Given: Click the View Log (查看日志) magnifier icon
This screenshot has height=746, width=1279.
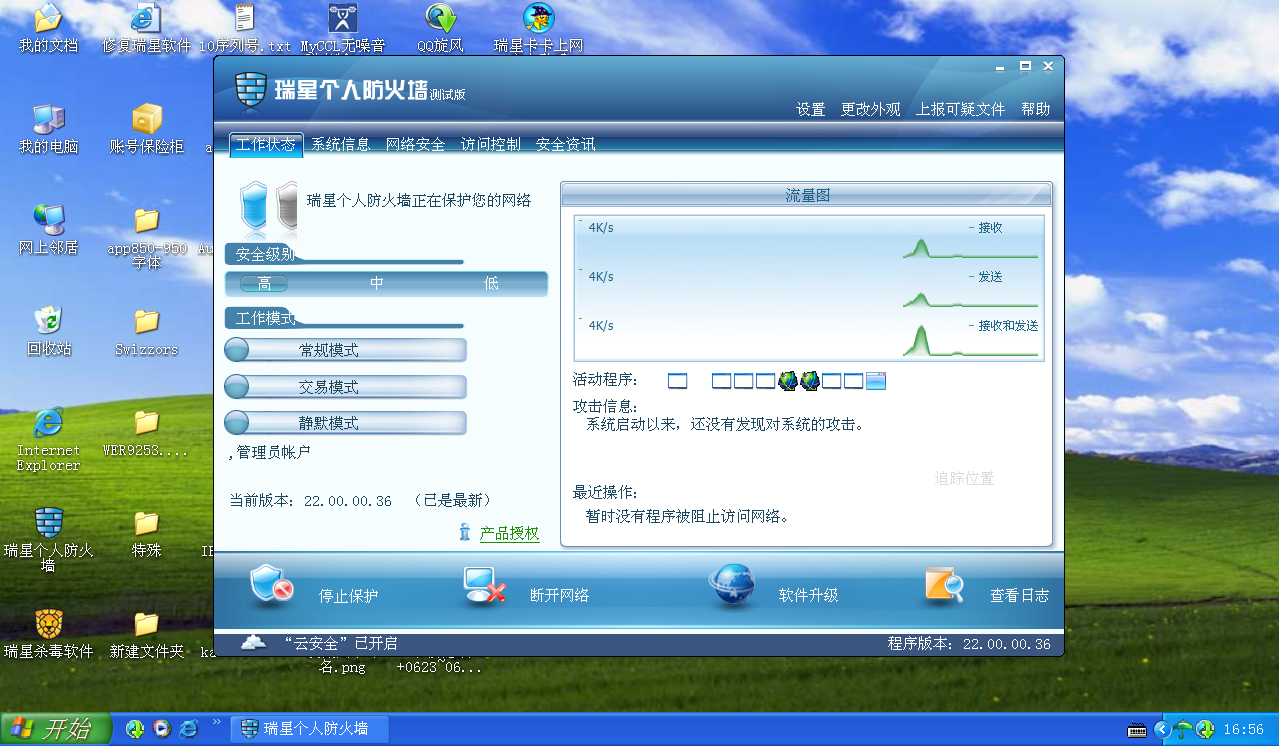Looking at the screenshot, I should pos(944,586).
